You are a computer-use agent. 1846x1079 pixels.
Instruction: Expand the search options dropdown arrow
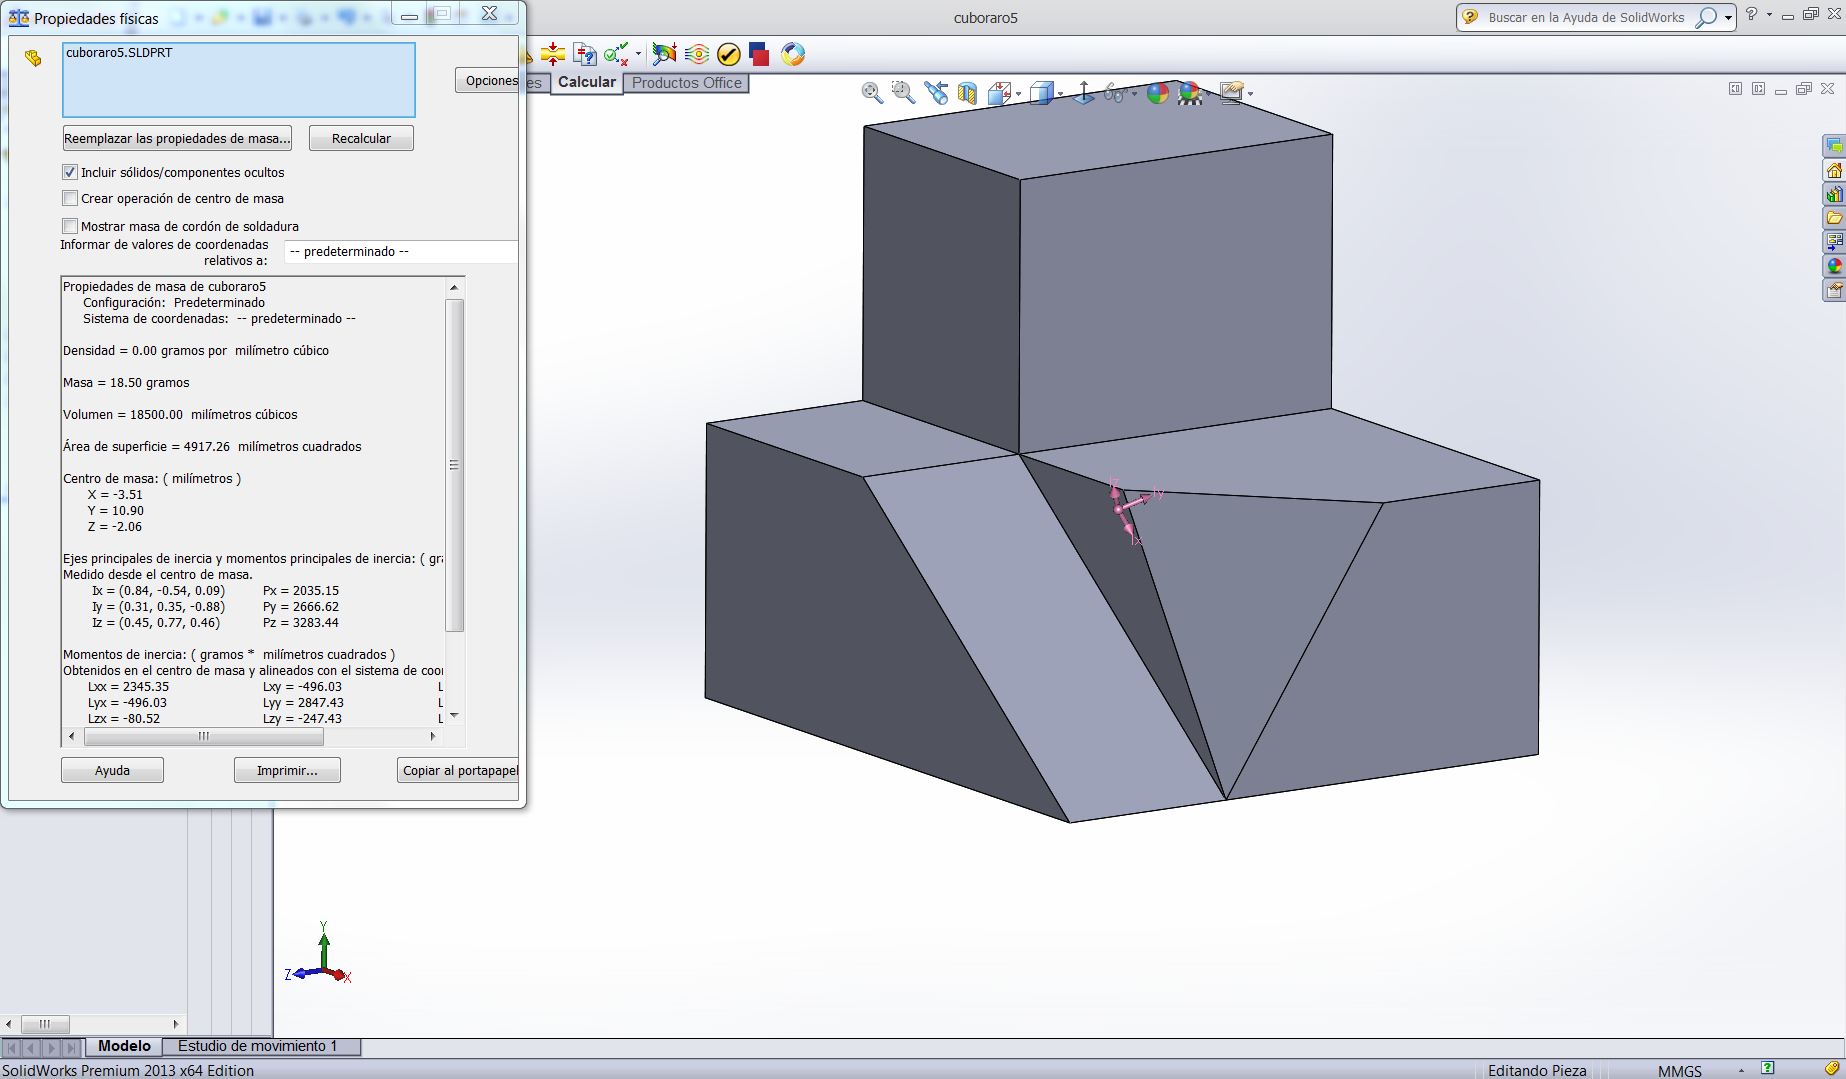[1728, 18]
